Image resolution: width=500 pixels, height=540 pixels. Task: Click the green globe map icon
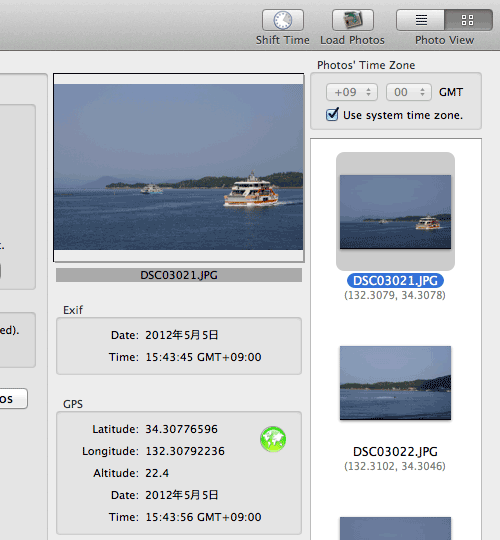(273, 439)
